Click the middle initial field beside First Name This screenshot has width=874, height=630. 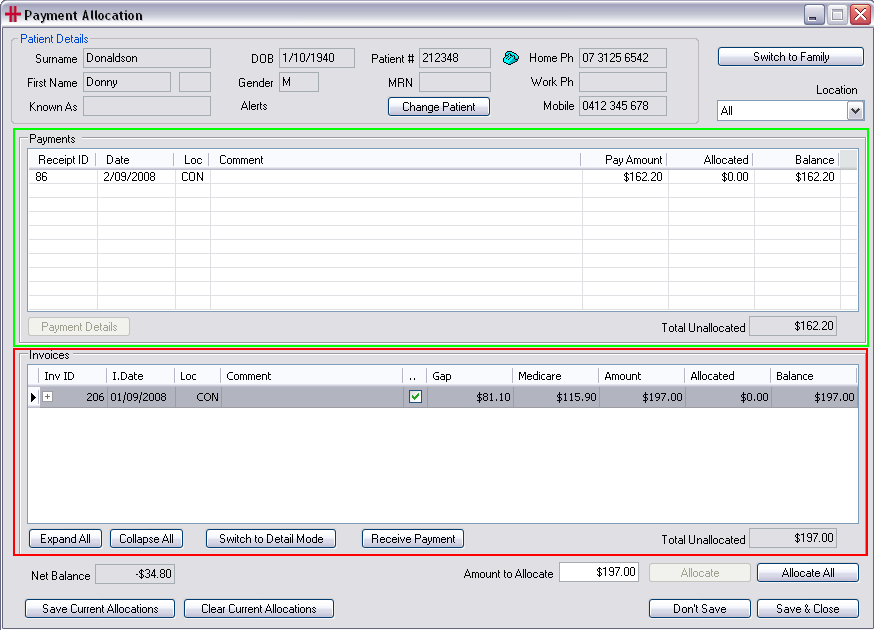point(195,82)
